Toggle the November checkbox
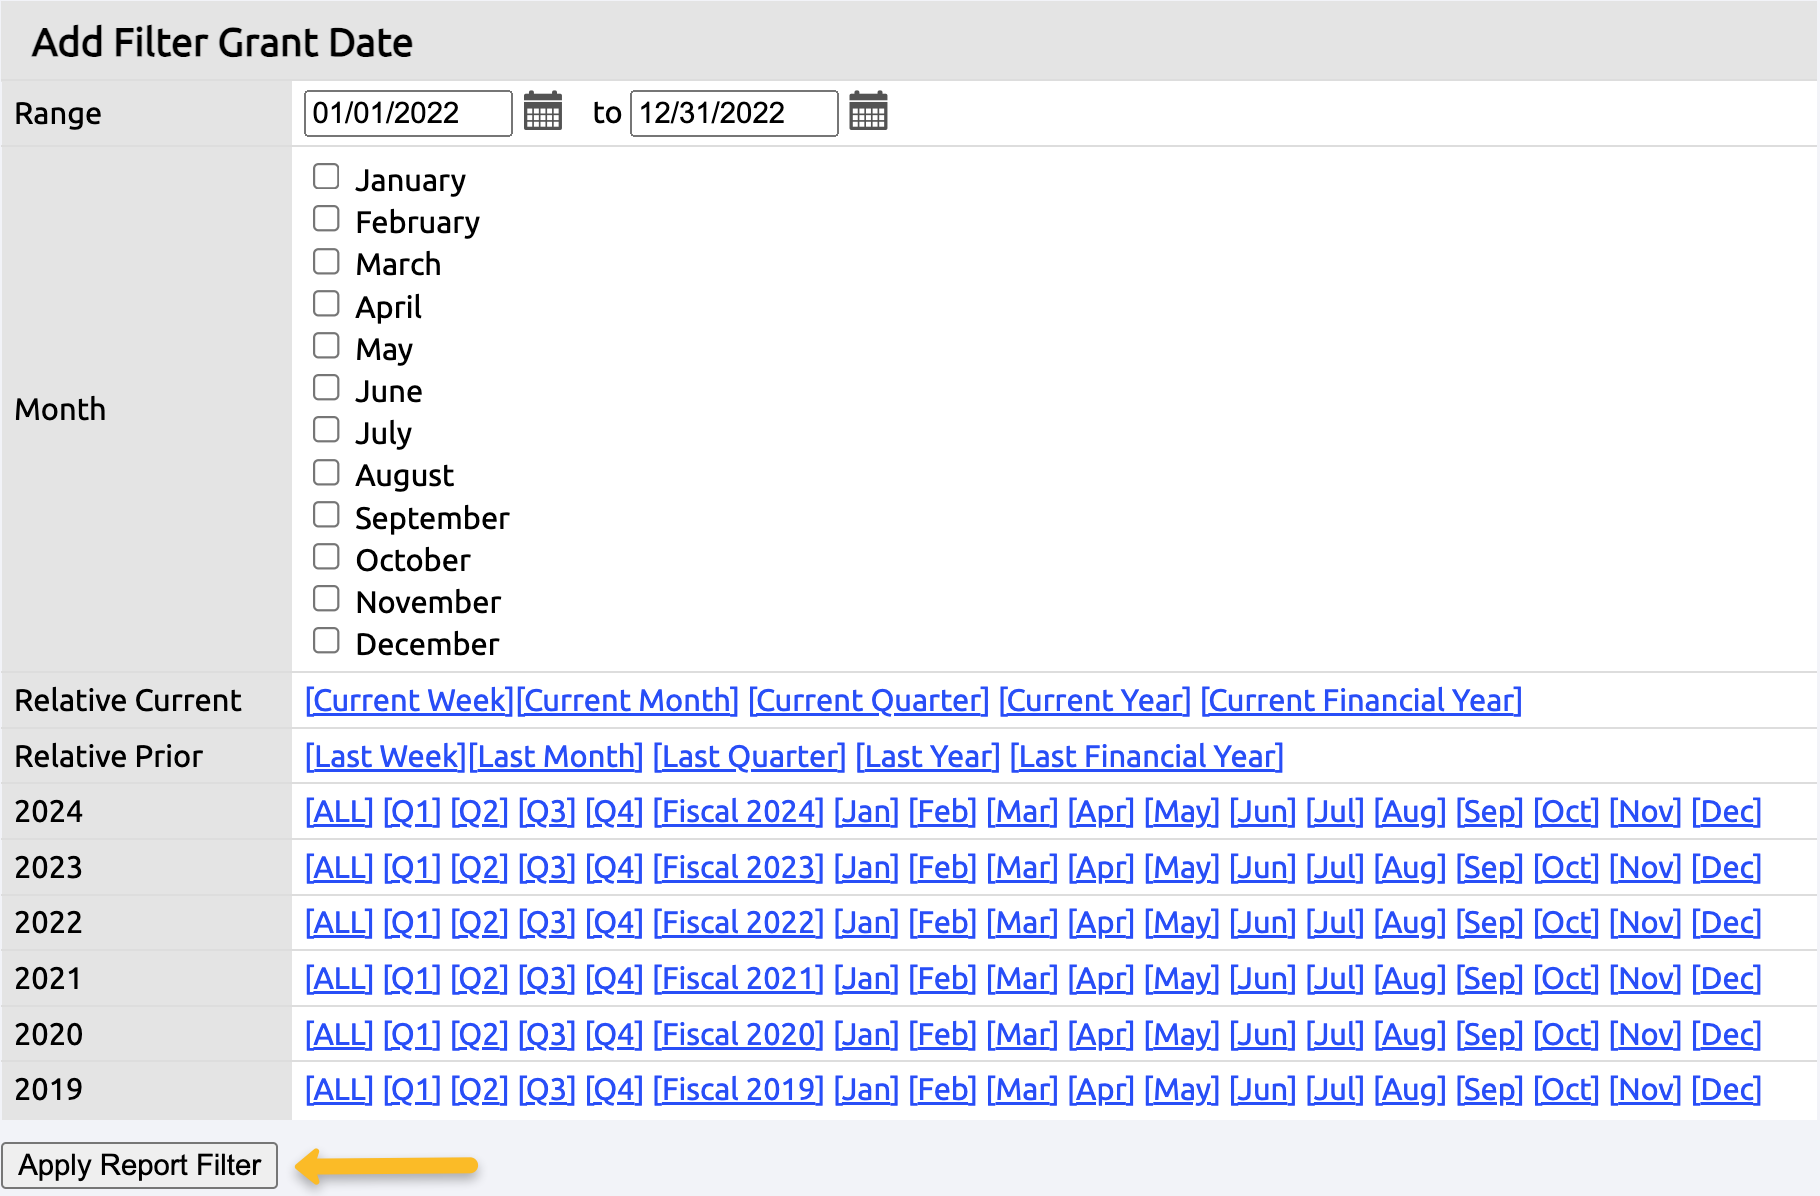Screen dimensions: 1820x1196 pos(326,599)
